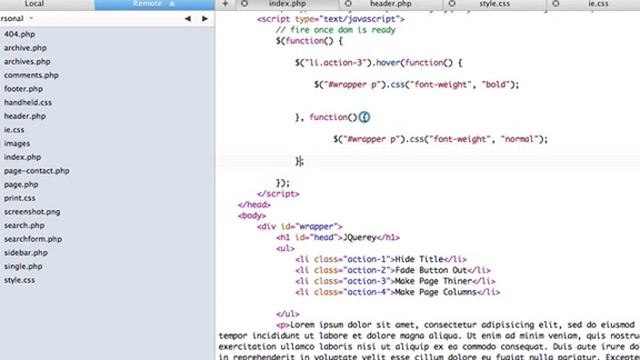Open the ie.css editor tab
This screenshot has width=640, height=360.
click(x=598, y=4)
